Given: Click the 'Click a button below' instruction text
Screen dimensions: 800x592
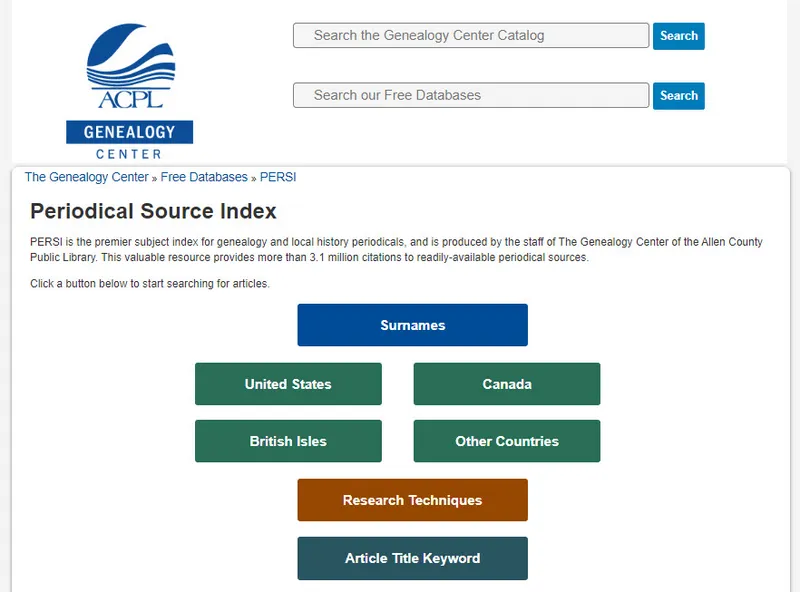Looking at the screenshot, I should click(150, 284).
